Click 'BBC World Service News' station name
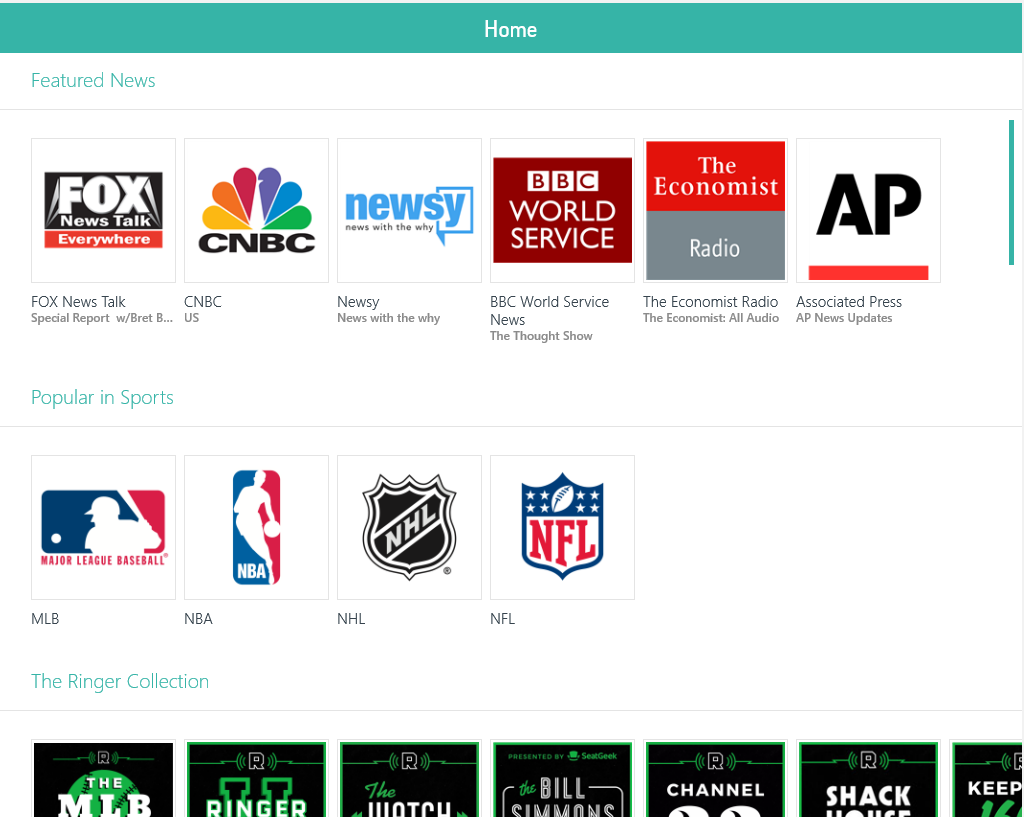This screenshot has height=817, width=1024. click(549, 311)
